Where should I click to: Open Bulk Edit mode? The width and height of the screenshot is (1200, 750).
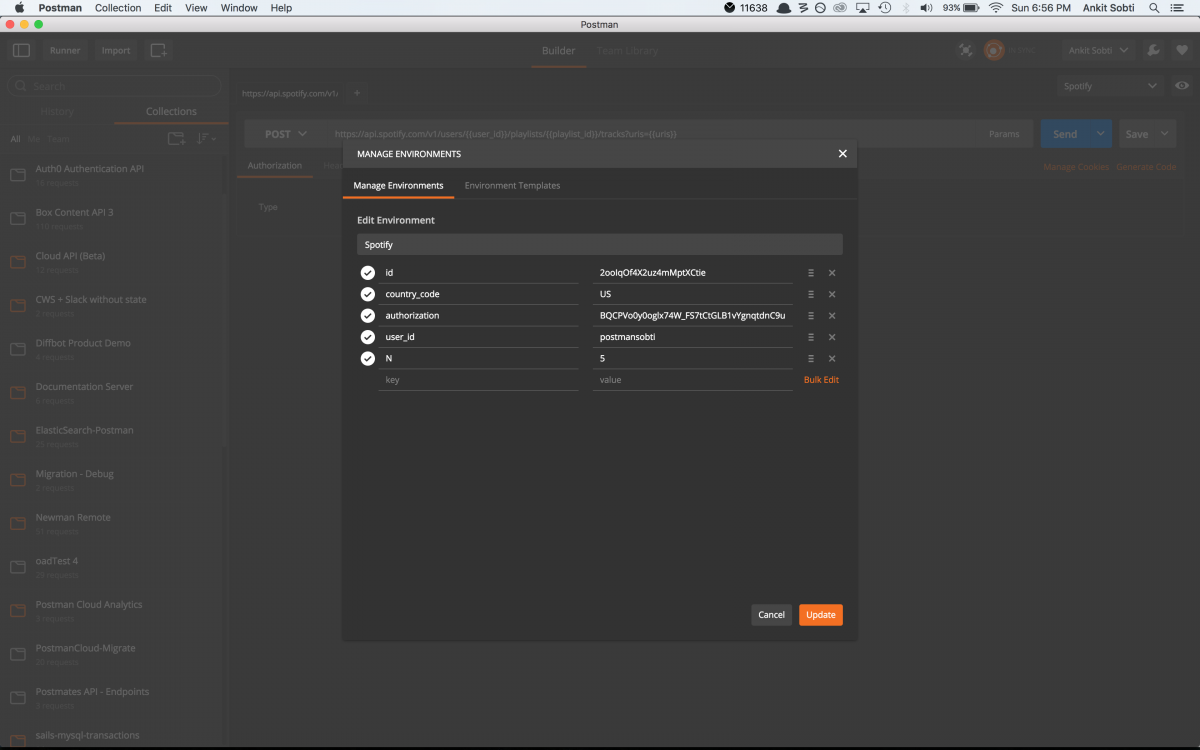(821, 380)
